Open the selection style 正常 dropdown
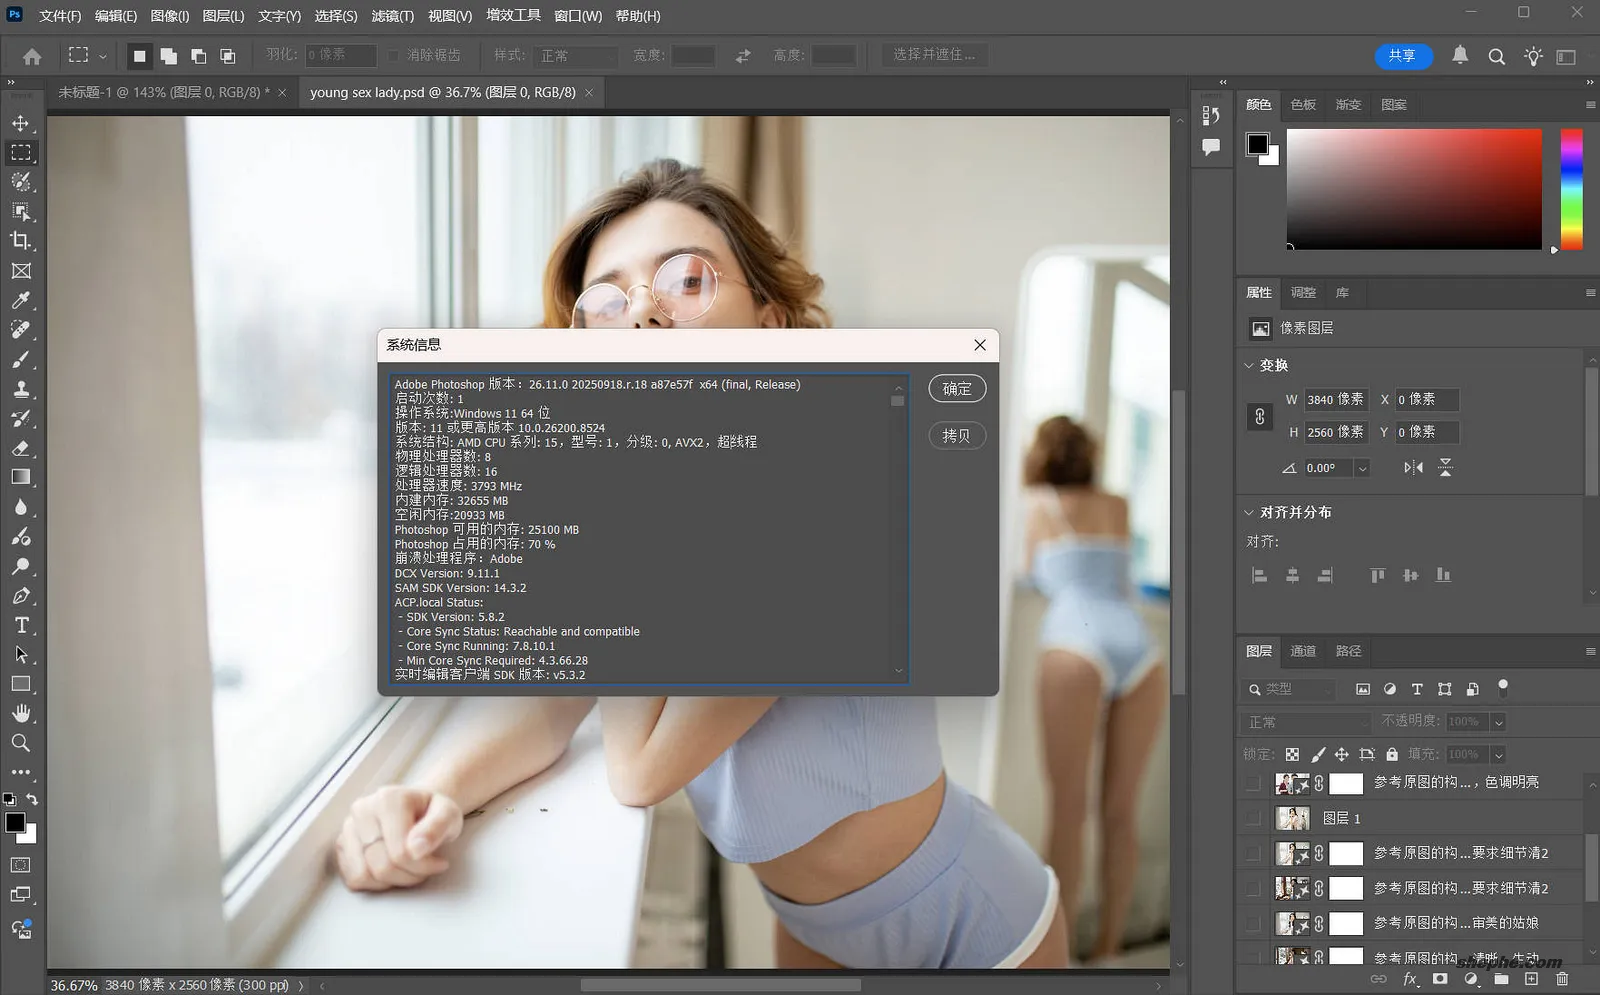Viewport: 1600px width, 995px height. click(575, 56)
